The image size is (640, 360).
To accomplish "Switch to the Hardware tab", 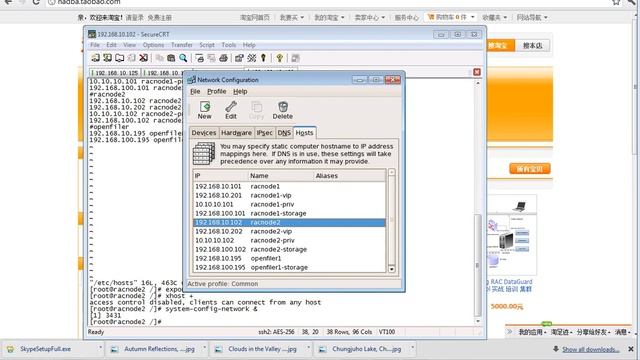I will [x=236, y=133].
